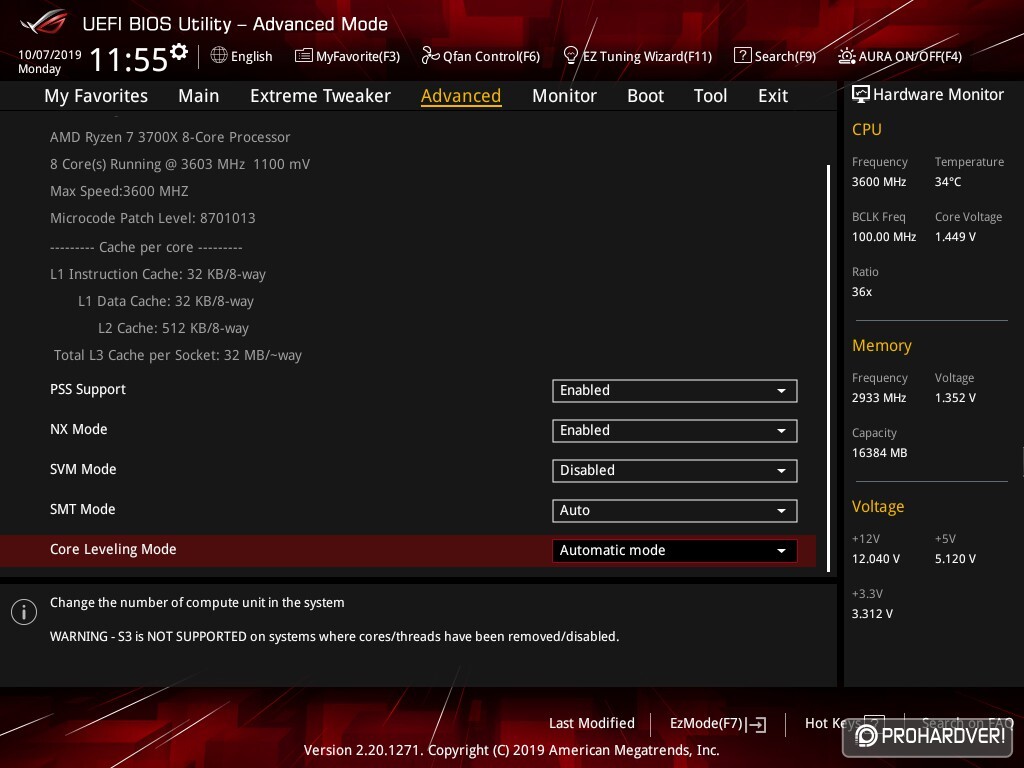Click the EZ Tuning Wizard bulb icon
The image size is (1024, 768).
click(x=570, y=56)
